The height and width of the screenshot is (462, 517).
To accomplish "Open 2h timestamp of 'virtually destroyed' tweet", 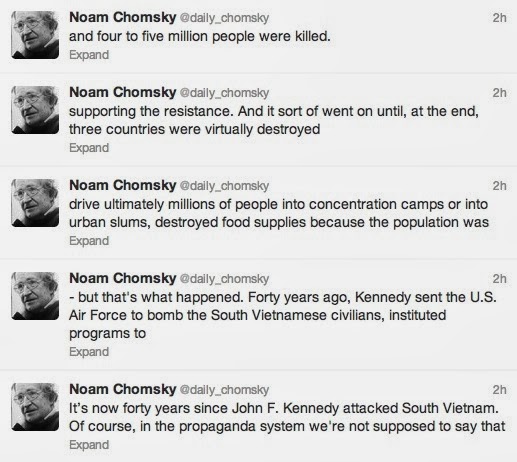I will coord(499,93).
